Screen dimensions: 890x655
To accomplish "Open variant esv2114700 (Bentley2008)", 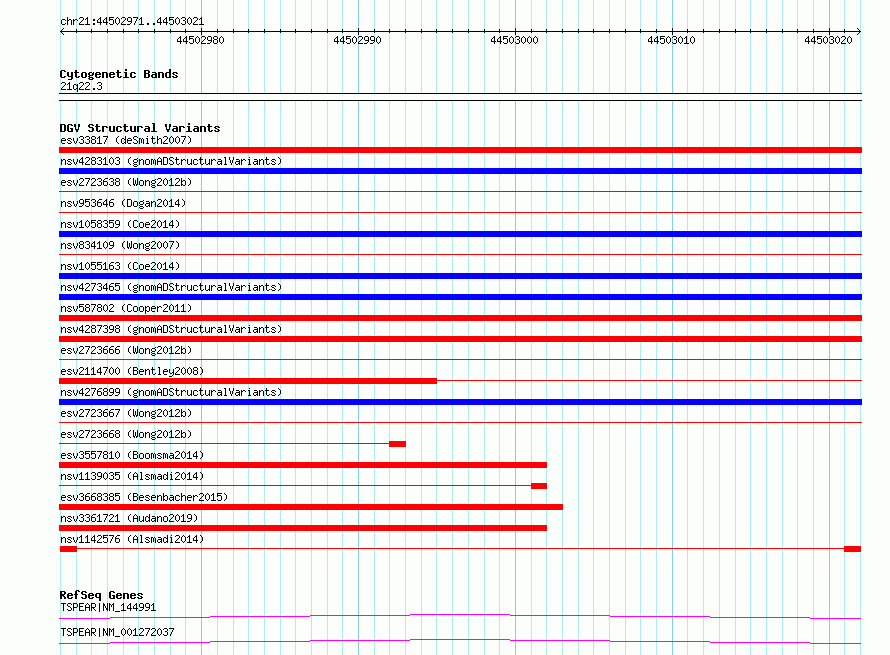I will tap(132, 371).
